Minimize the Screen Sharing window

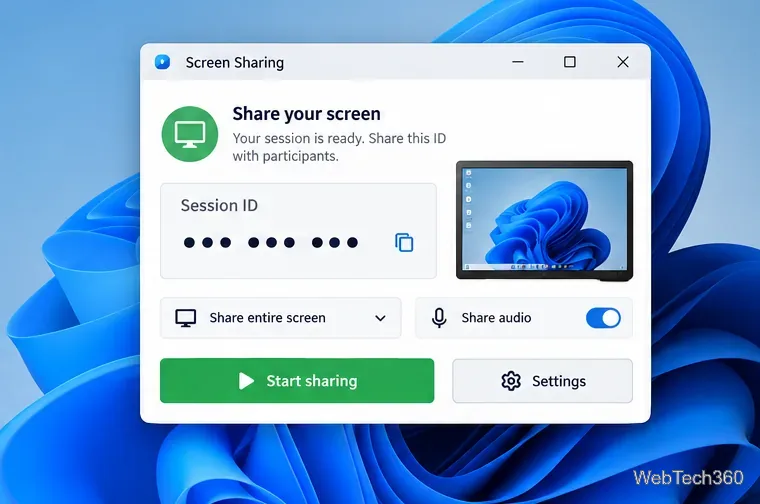518,62
